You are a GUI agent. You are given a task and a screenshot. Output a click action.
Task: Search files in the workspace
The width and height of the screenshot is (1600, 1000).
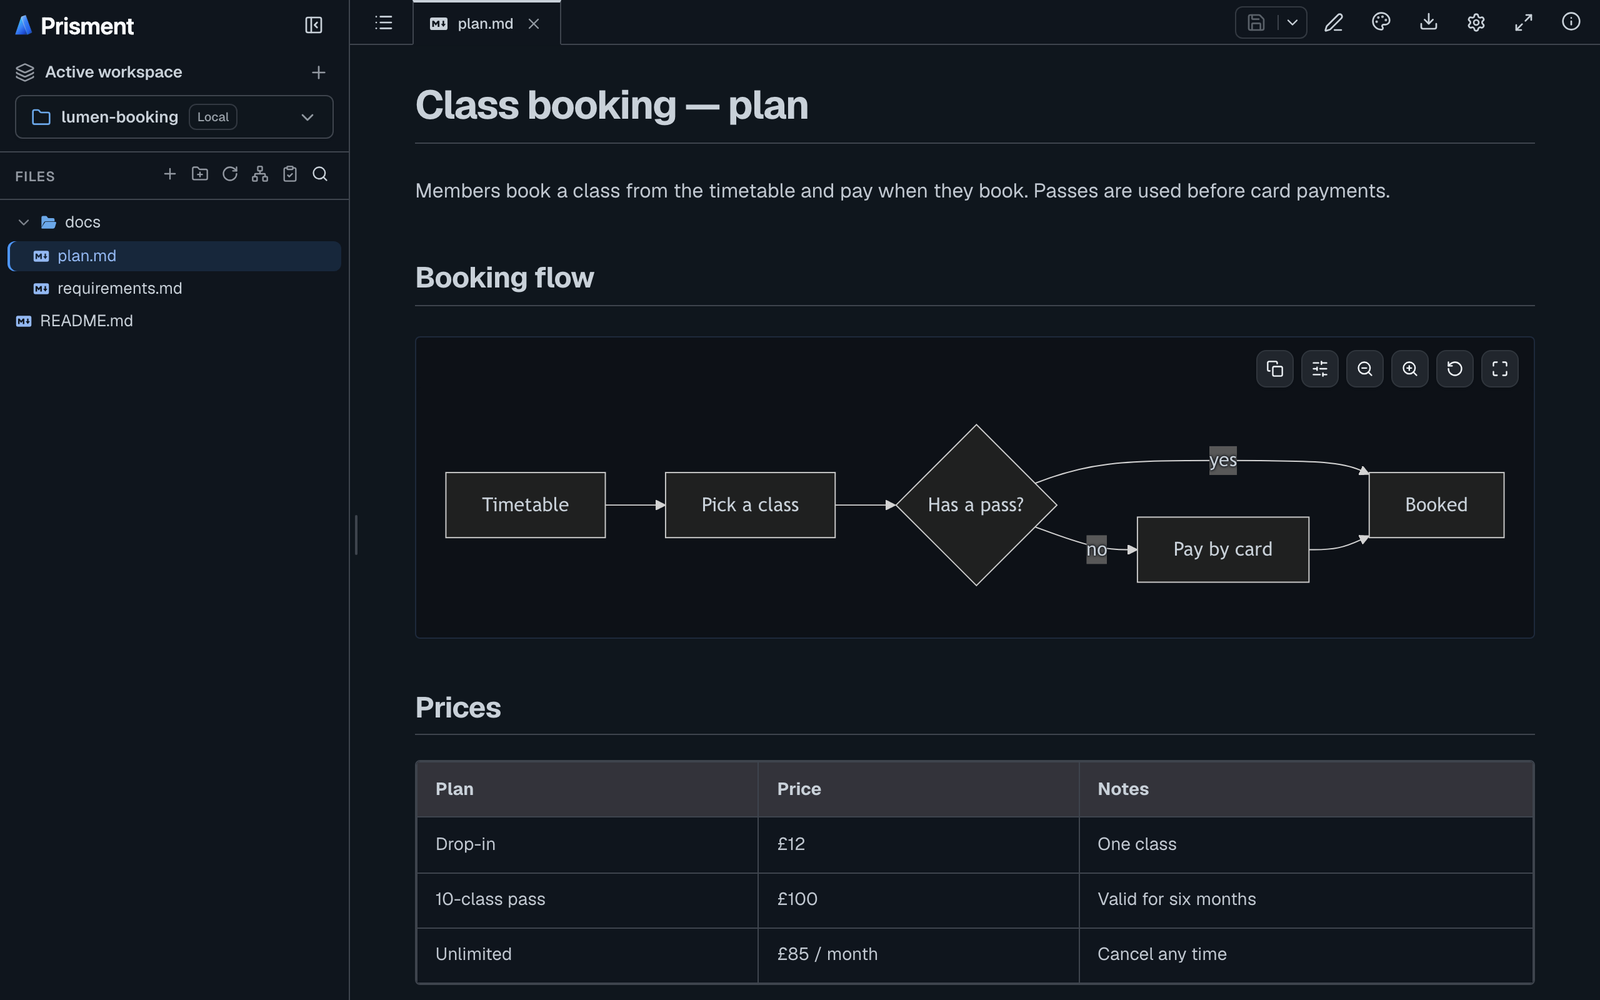[x=320, y=174]
